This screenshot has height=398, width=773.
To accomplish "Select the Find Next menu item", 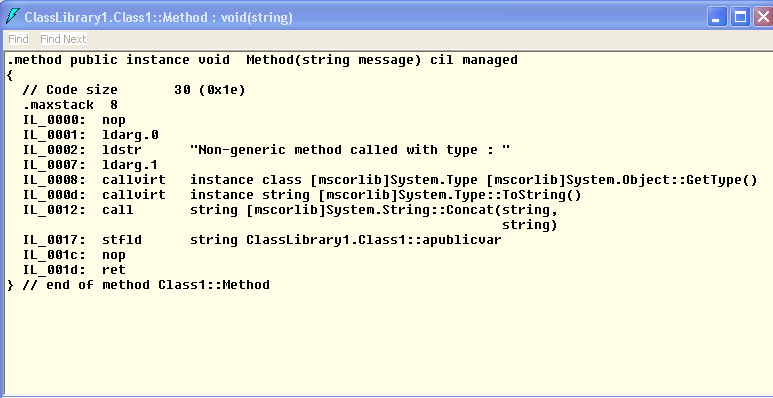I will click(63, 39).
